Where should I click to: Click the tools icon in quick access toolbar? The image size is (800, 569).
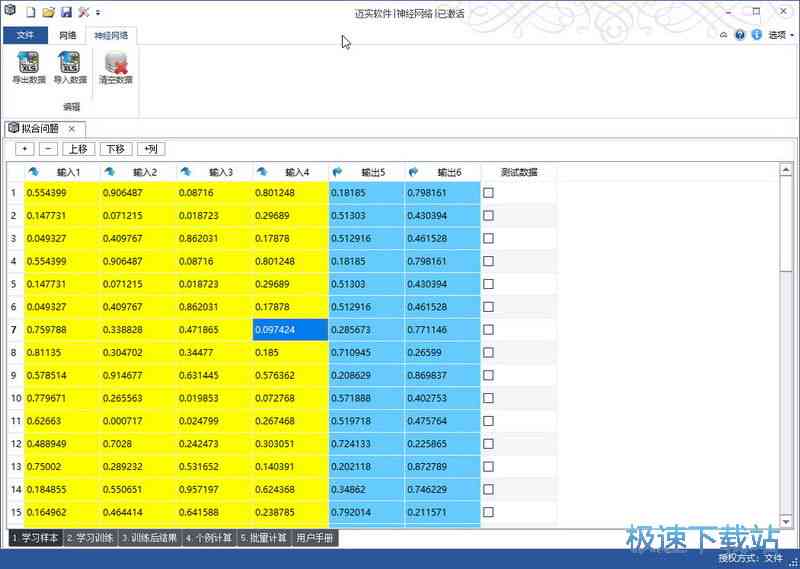84,12
